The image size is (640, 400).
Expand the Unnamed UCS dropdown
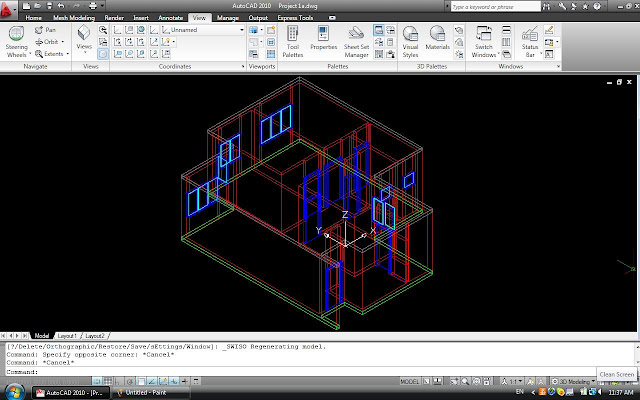tap(241, 30)
